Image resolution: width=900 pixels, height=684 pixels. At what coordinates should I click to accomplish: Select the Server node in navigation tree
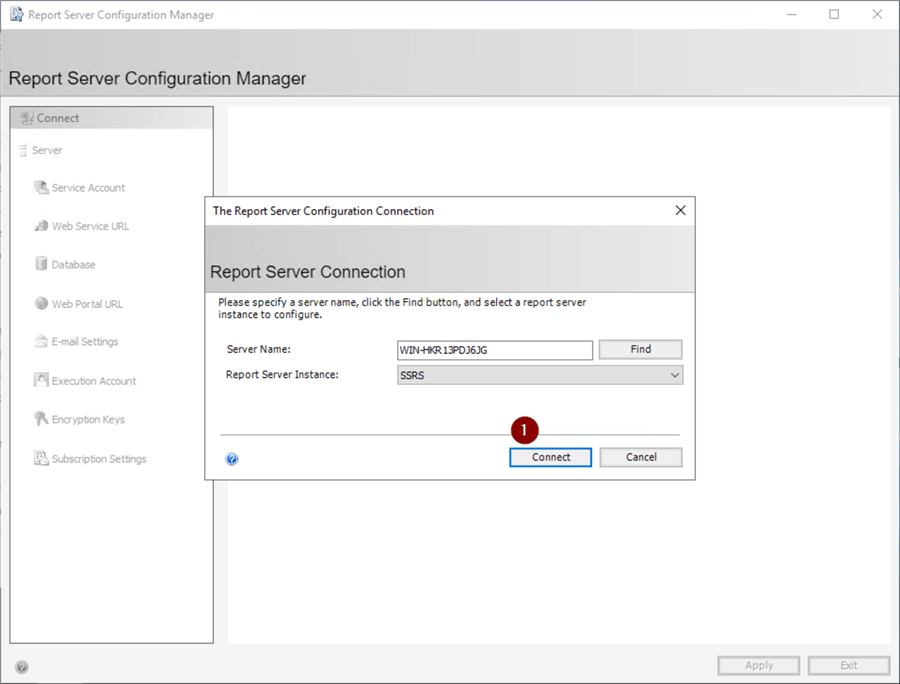(x=46, y=150)
